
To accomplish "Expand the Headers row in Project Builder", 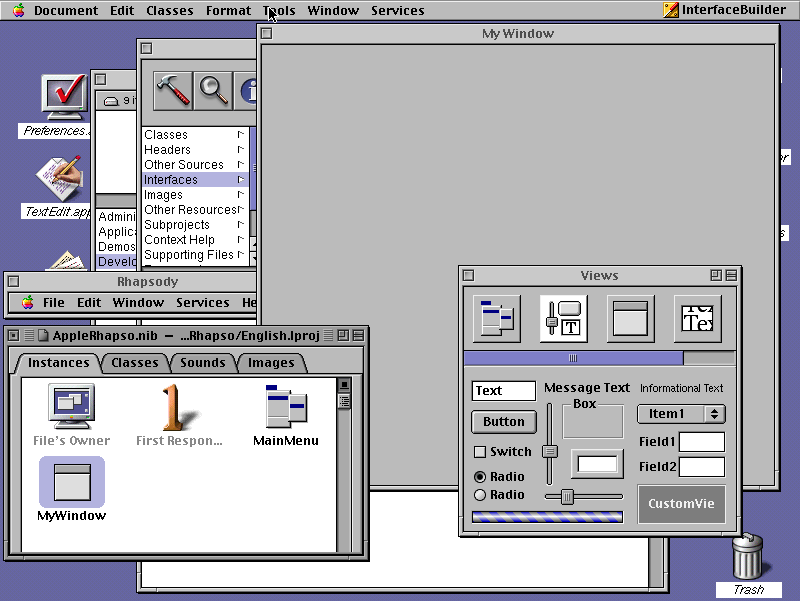I will (x=240, y=149).
